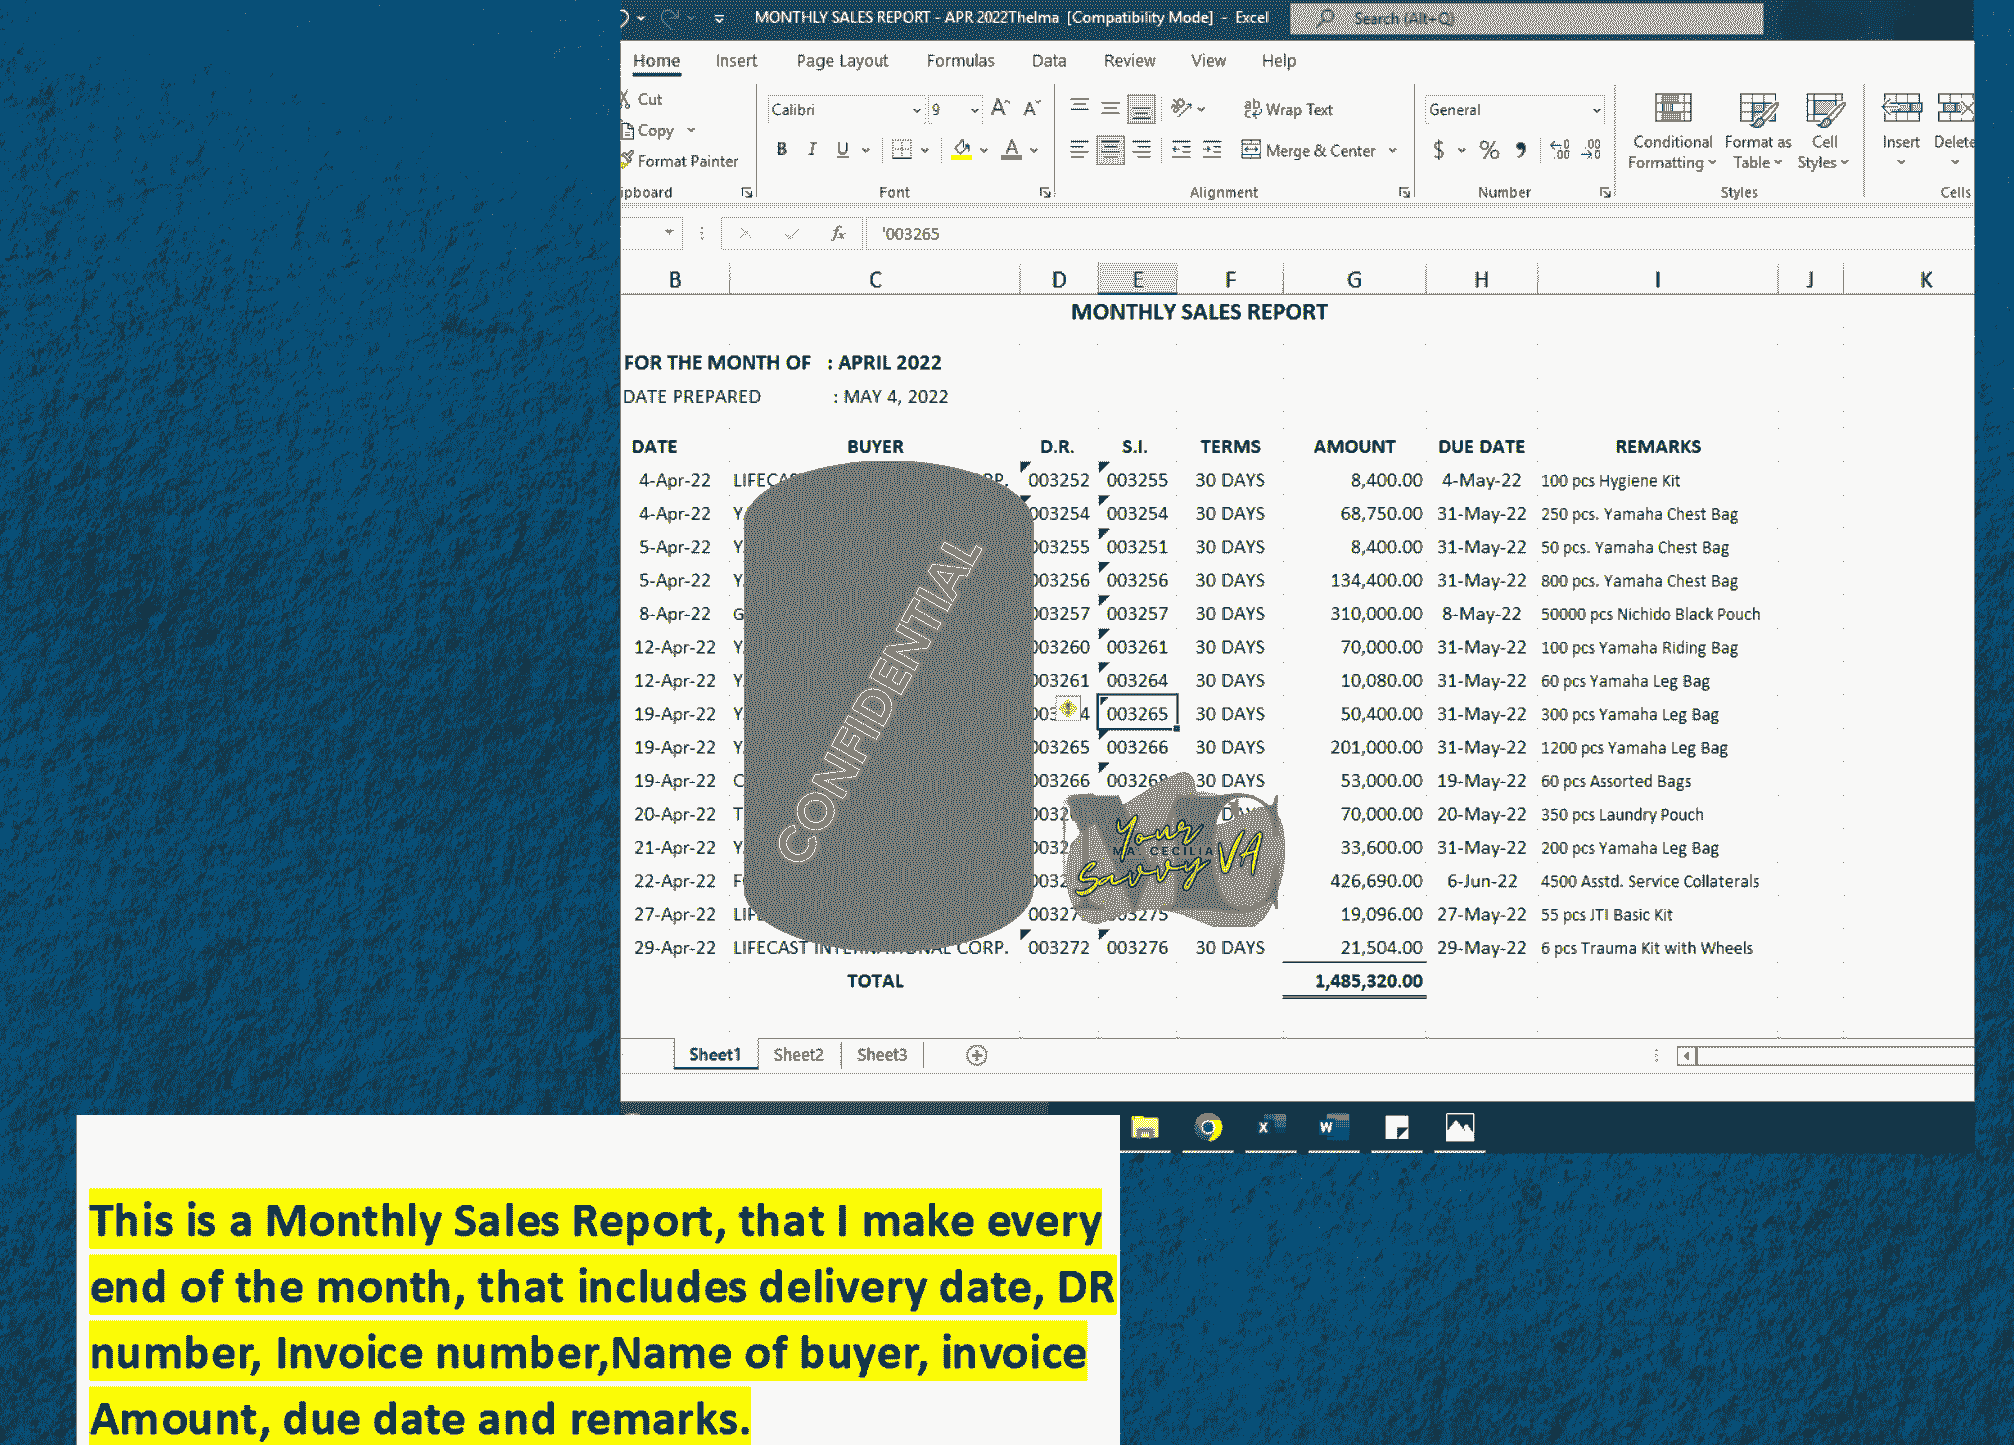Toggle Wrap Text

tap(1288, 109)
